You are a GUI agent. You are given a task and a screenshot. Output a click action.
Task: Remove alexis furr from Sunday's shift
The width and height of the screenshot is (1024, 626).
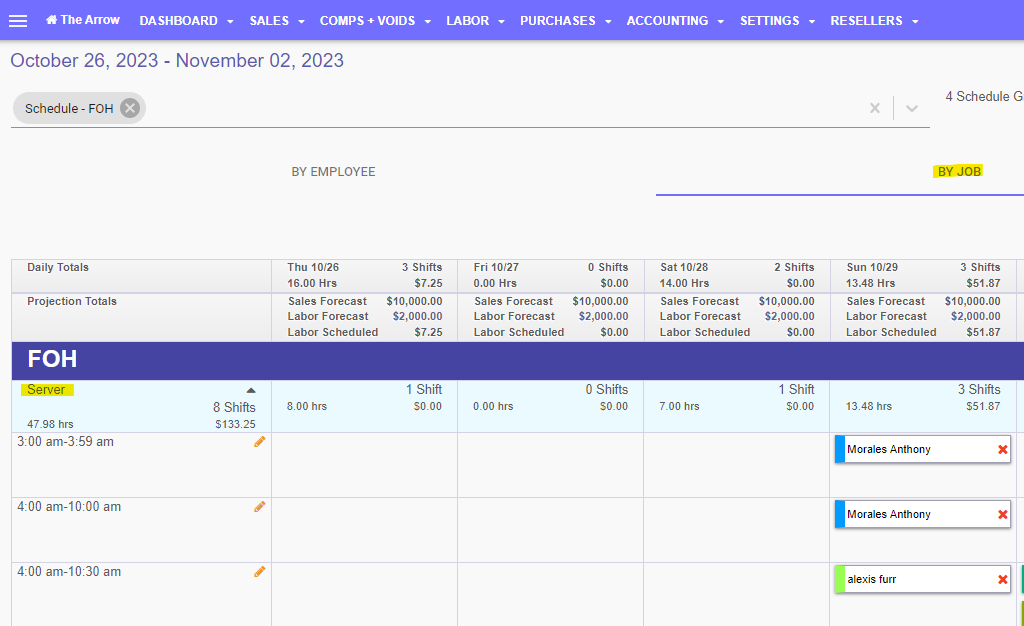[1002, 578]
